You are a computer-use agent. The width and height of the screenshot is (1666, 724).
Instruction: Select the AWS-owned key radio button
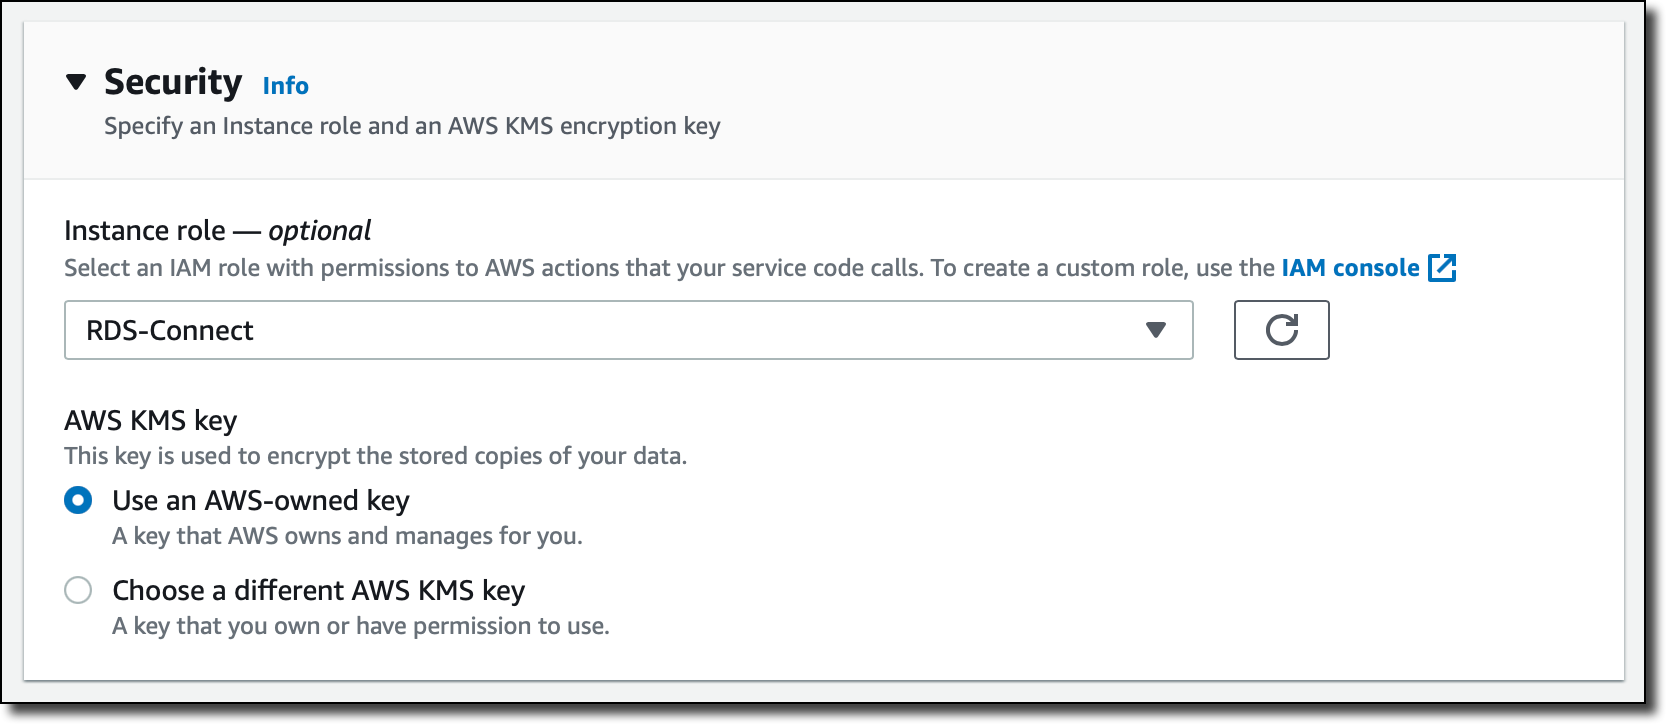click(78, 500)
